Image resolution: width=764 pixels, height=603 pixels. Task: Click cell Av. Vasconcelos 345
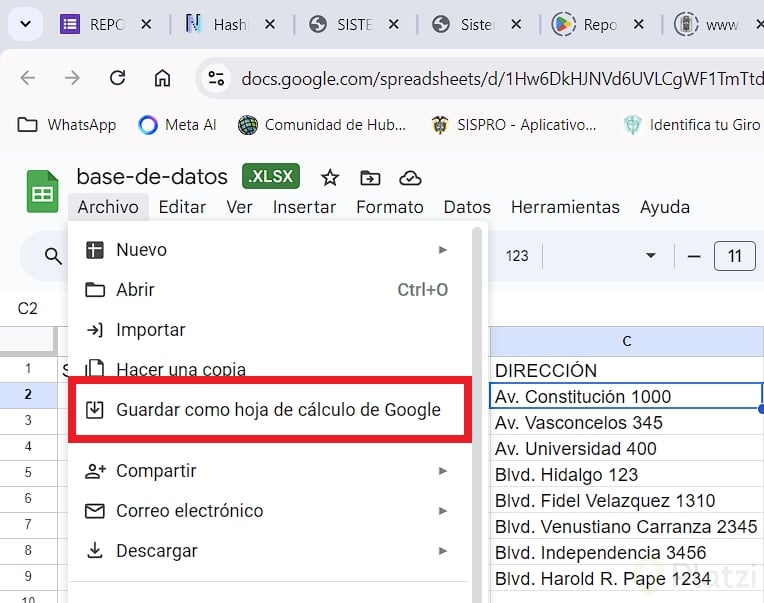pyautogui.click(x=627, y=422)
